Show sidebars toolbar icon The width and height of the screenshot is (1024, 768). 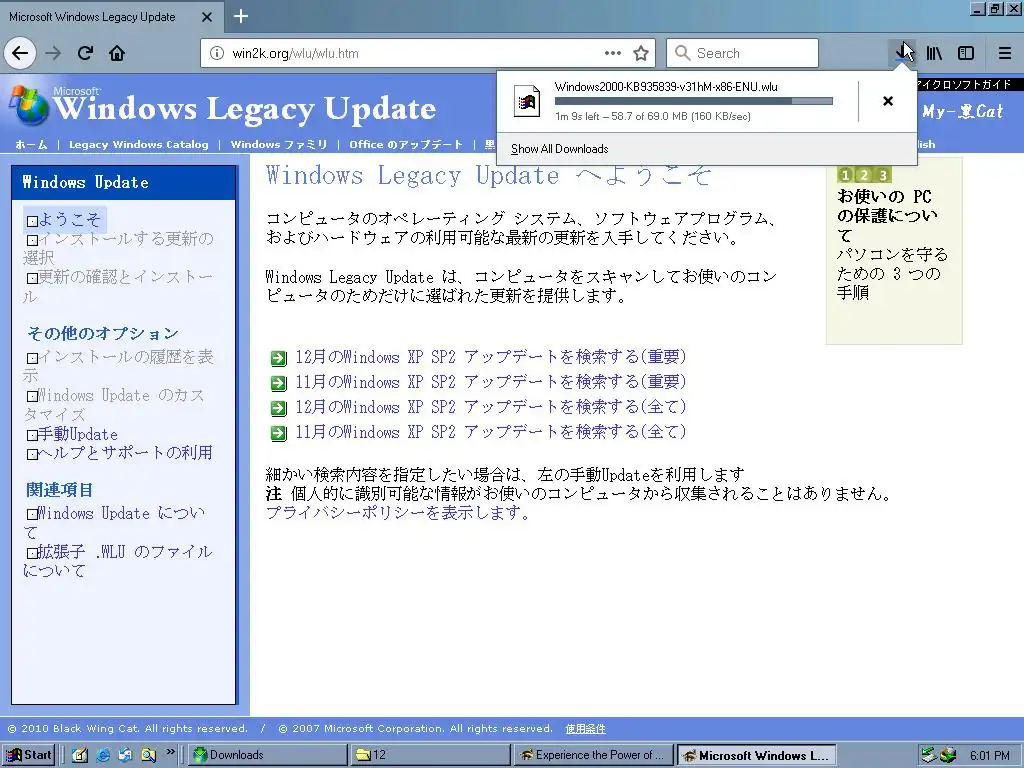point(966,53)
